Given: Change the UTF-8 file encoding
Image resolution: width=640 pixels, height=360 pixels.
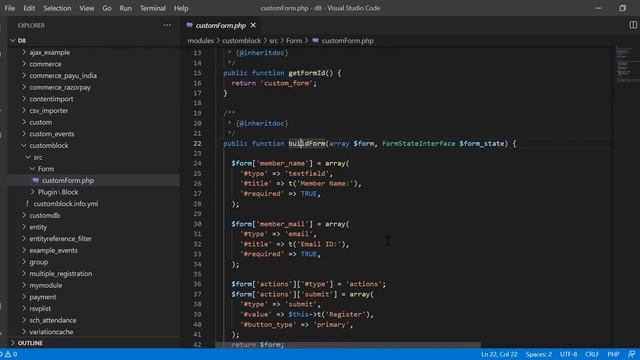Looking at the screenshot, I should (x=568, y=354).
